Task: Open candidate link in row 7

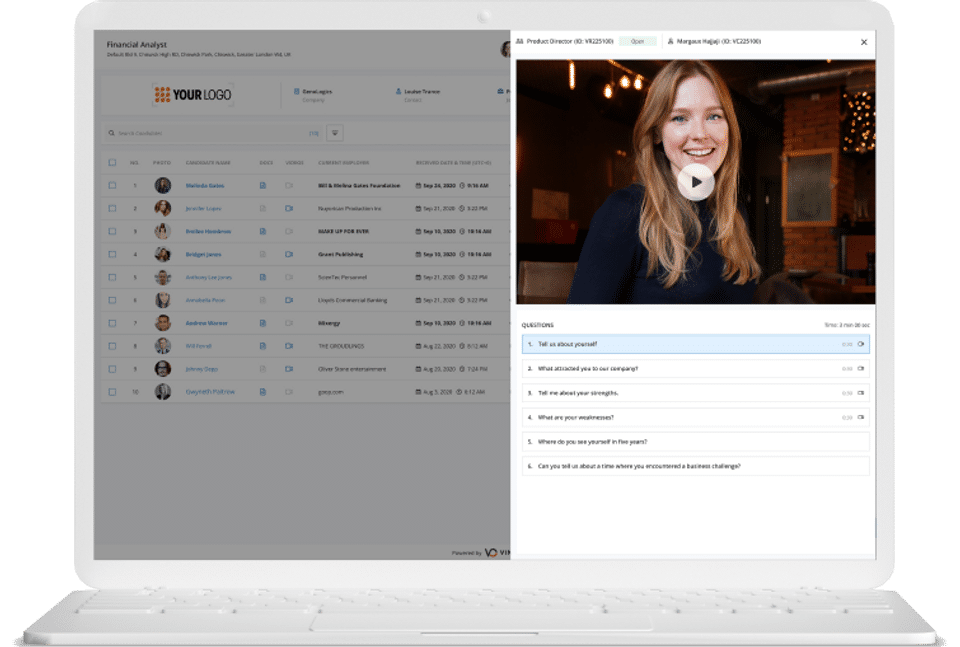Action: pyautogui.click(x=206, y=323)
